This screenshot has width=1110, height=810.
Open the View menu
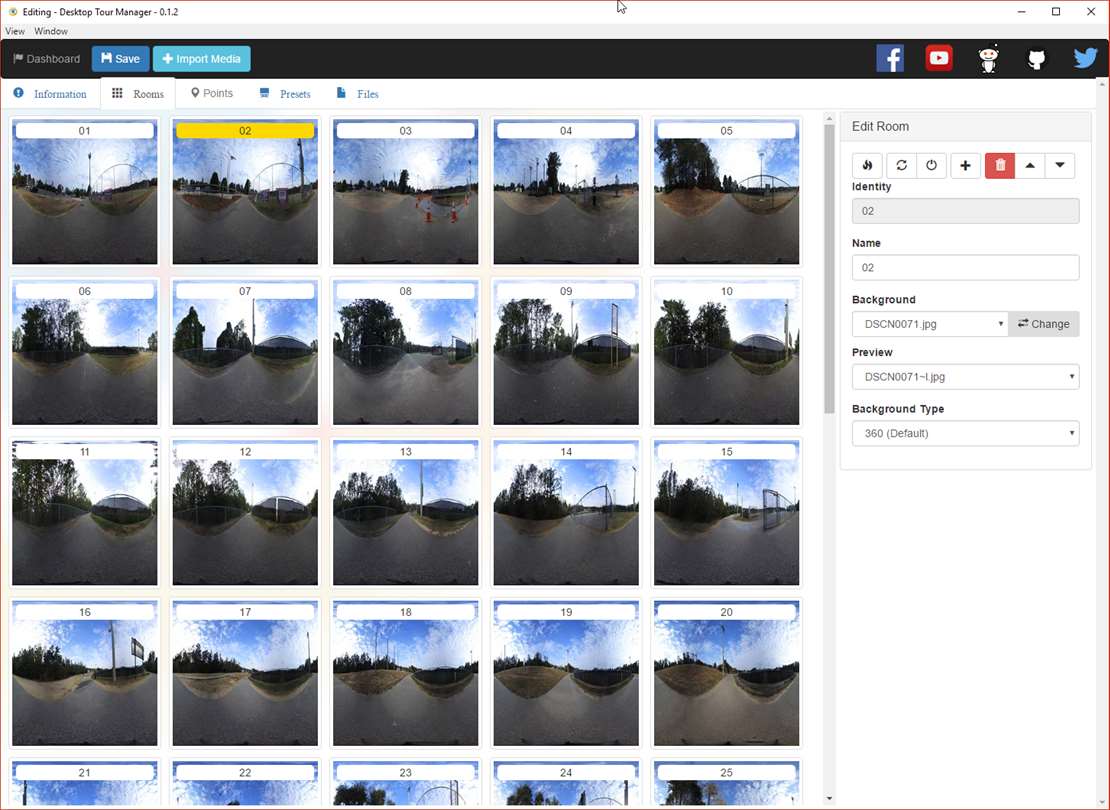[x=15, y=31]
